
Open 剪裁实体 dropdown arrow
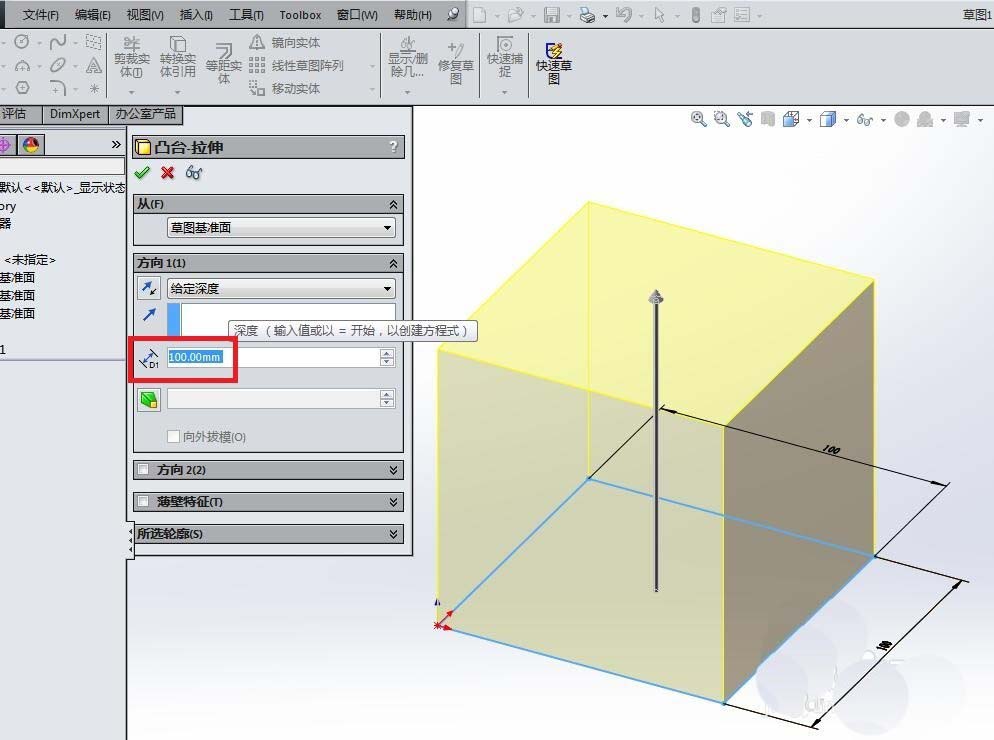pos(132,92)
